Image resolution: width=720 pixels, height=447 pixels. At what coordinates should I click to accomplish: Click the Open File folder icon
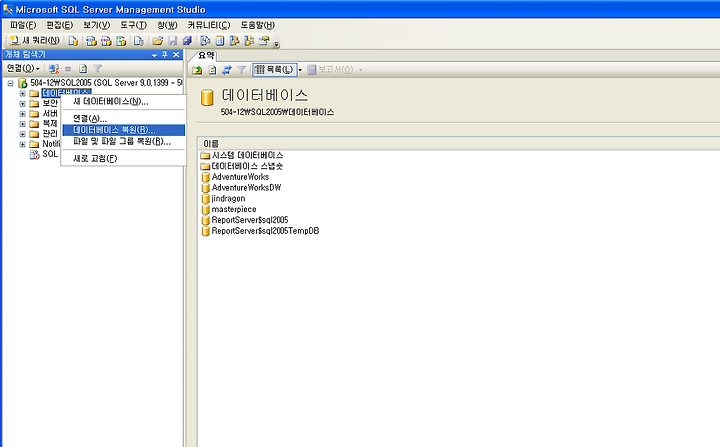(x=158, y=41)
